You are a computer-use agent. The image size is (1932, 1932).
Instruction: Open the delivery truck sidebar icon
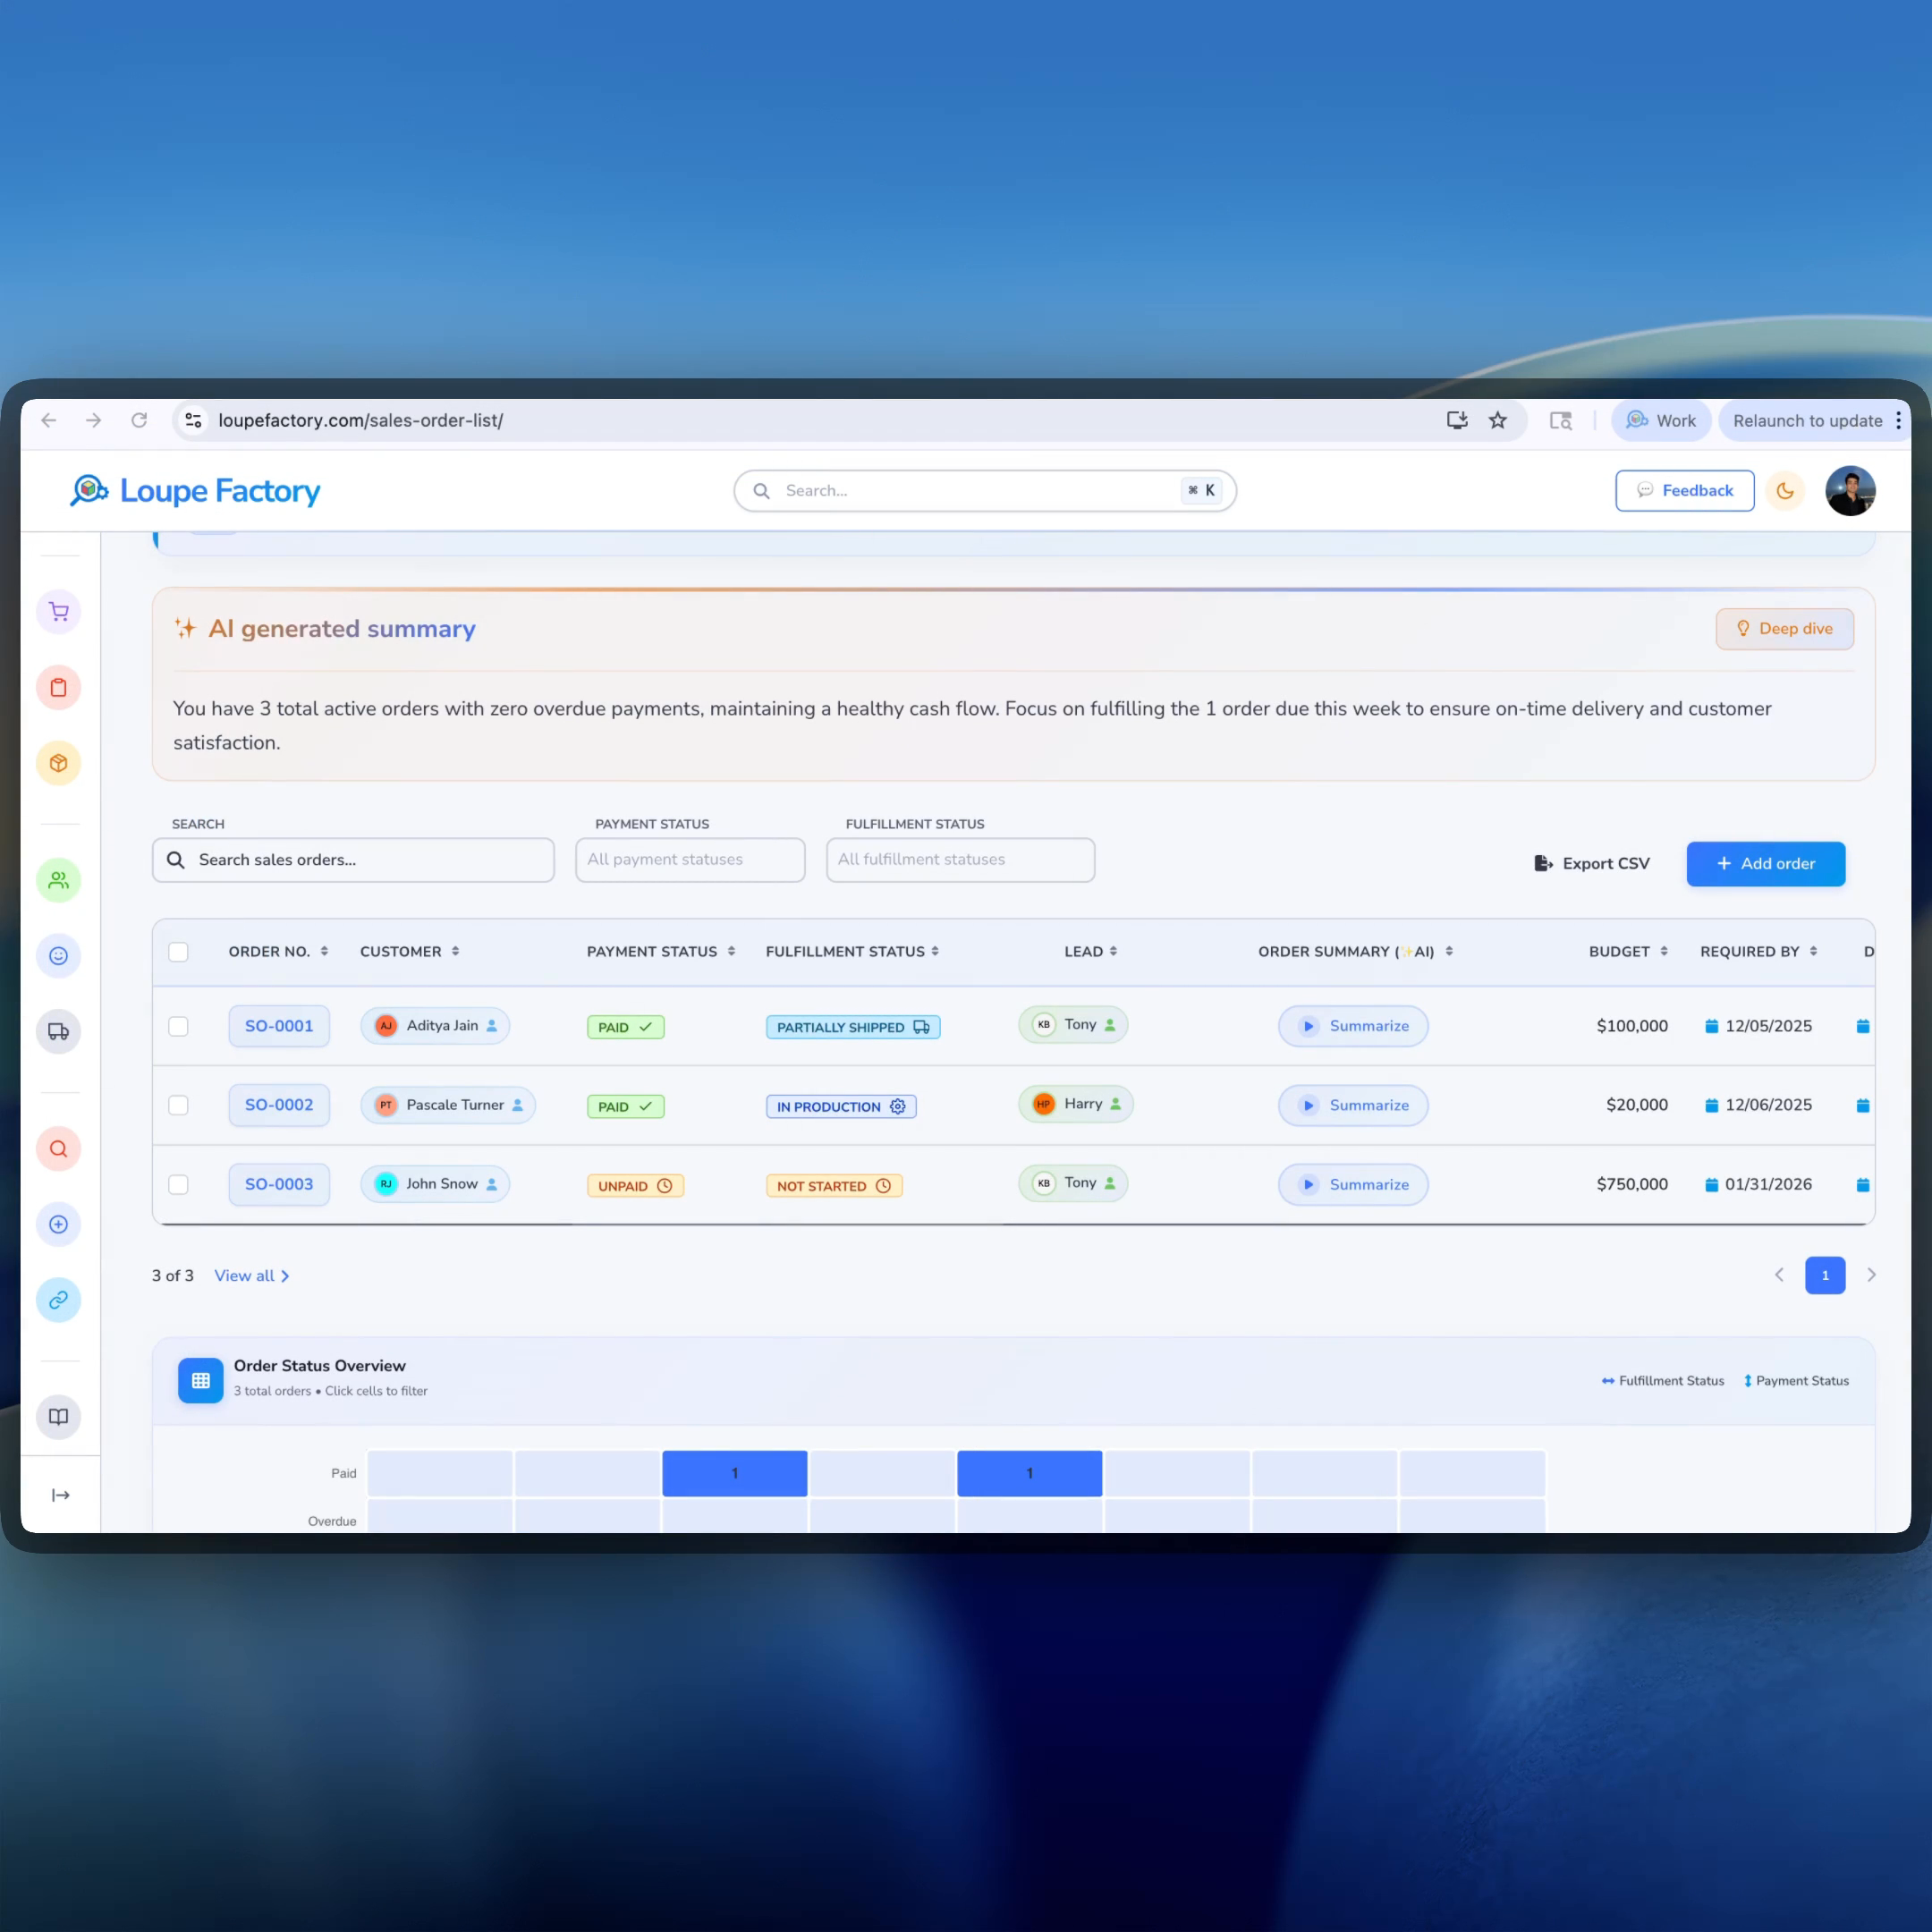pyautogui.click(x=59, y=1032)
